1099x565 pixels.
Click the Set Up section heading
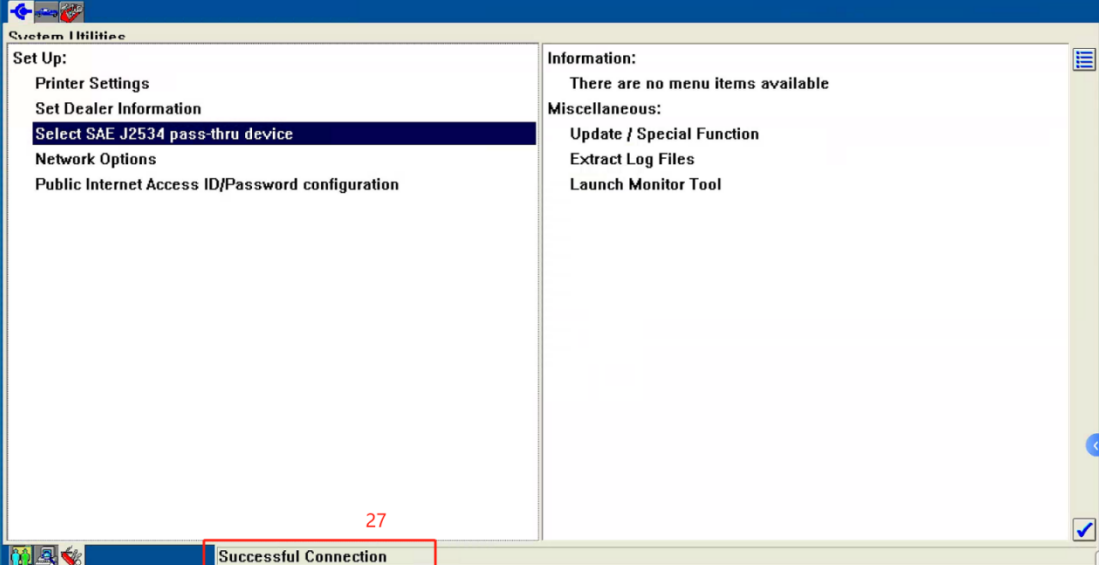(40, 59)
